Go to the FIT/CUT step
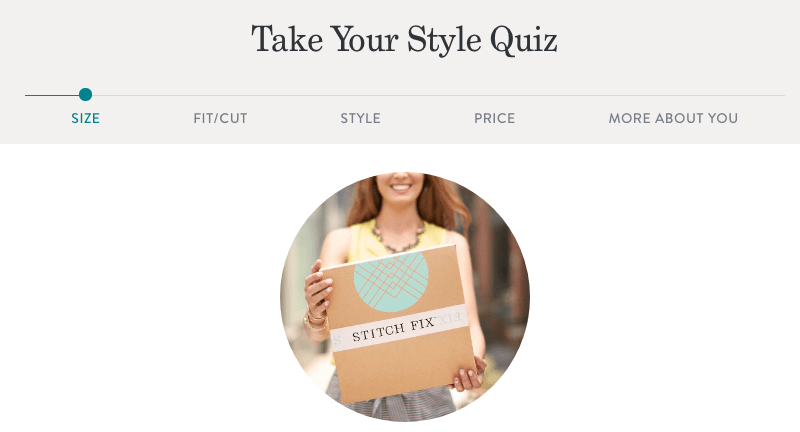 click(220, 118)
